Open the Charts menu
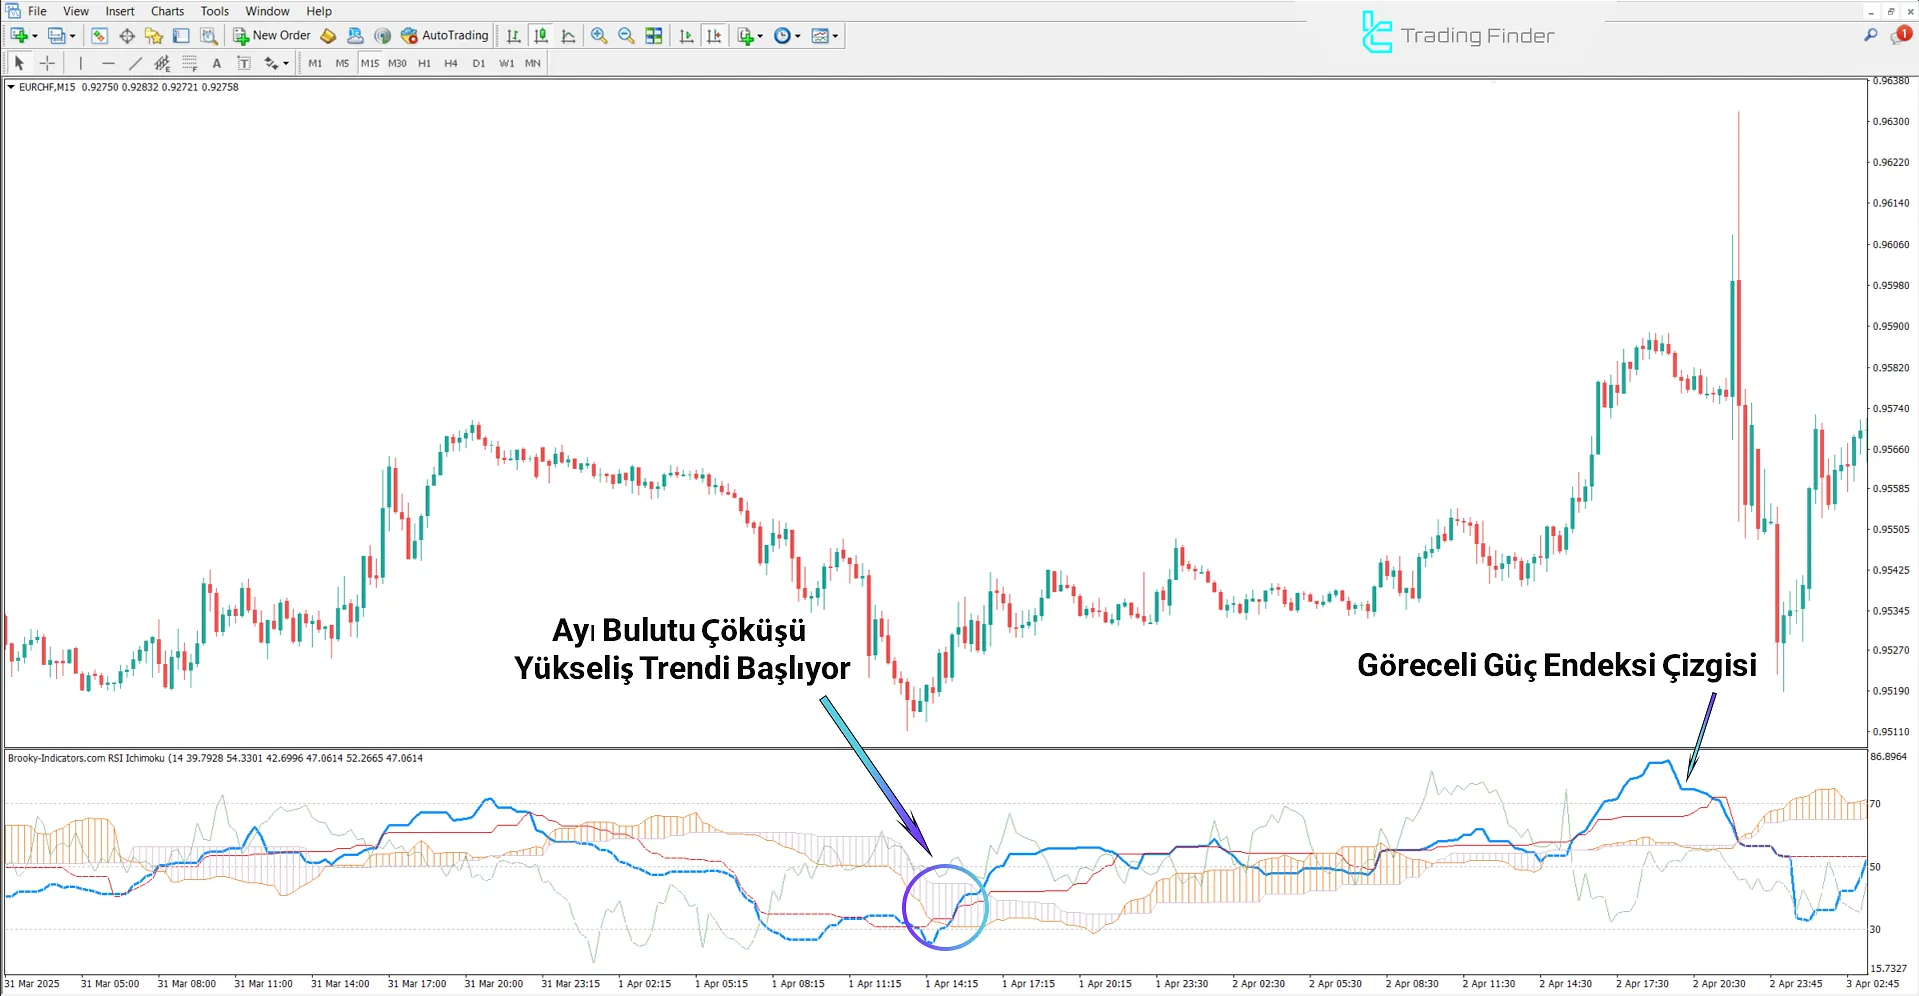Viewport: 1919px width, 996px height. click(166, 11)
